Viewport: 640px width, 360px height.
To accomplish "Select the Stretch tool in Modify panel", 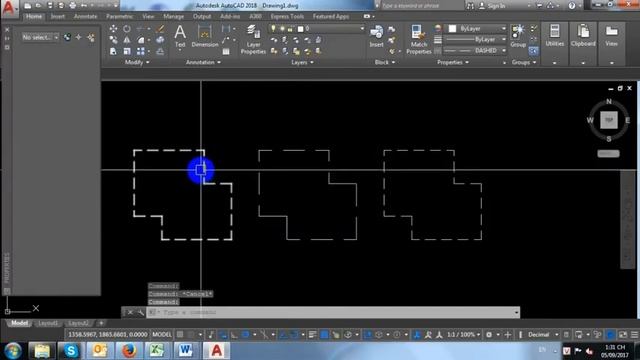I will click(113, 51).
